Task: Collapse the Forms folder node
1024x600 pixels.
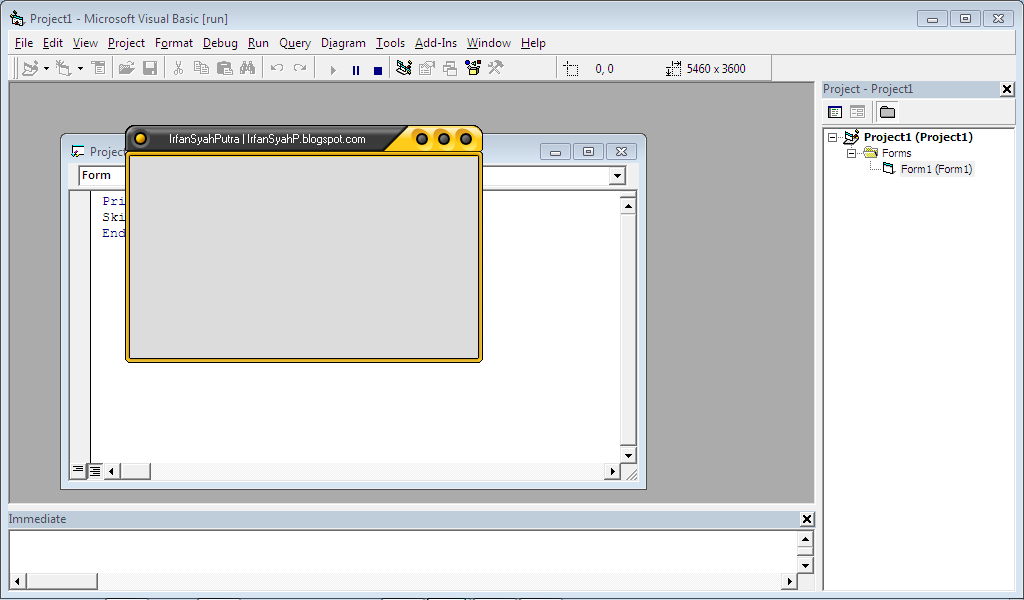Action: click(851, 152)
